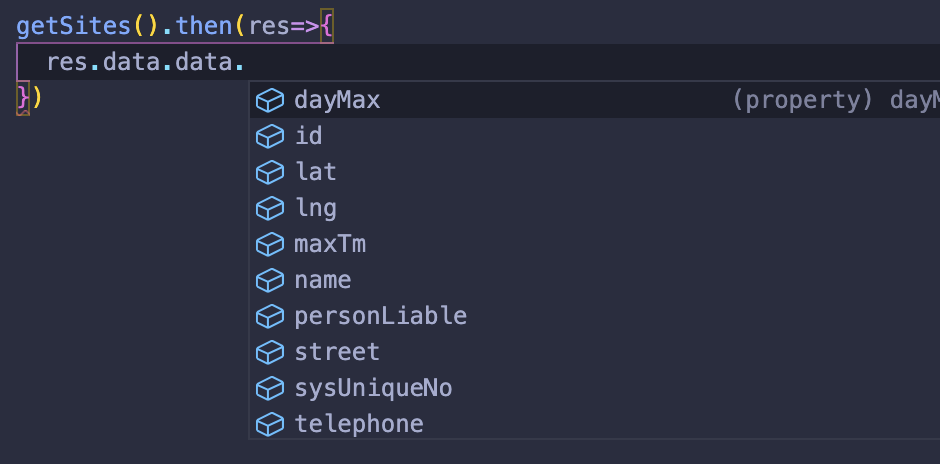
Task: Click the cube icon next to telephone
Action: pos(270,424)
